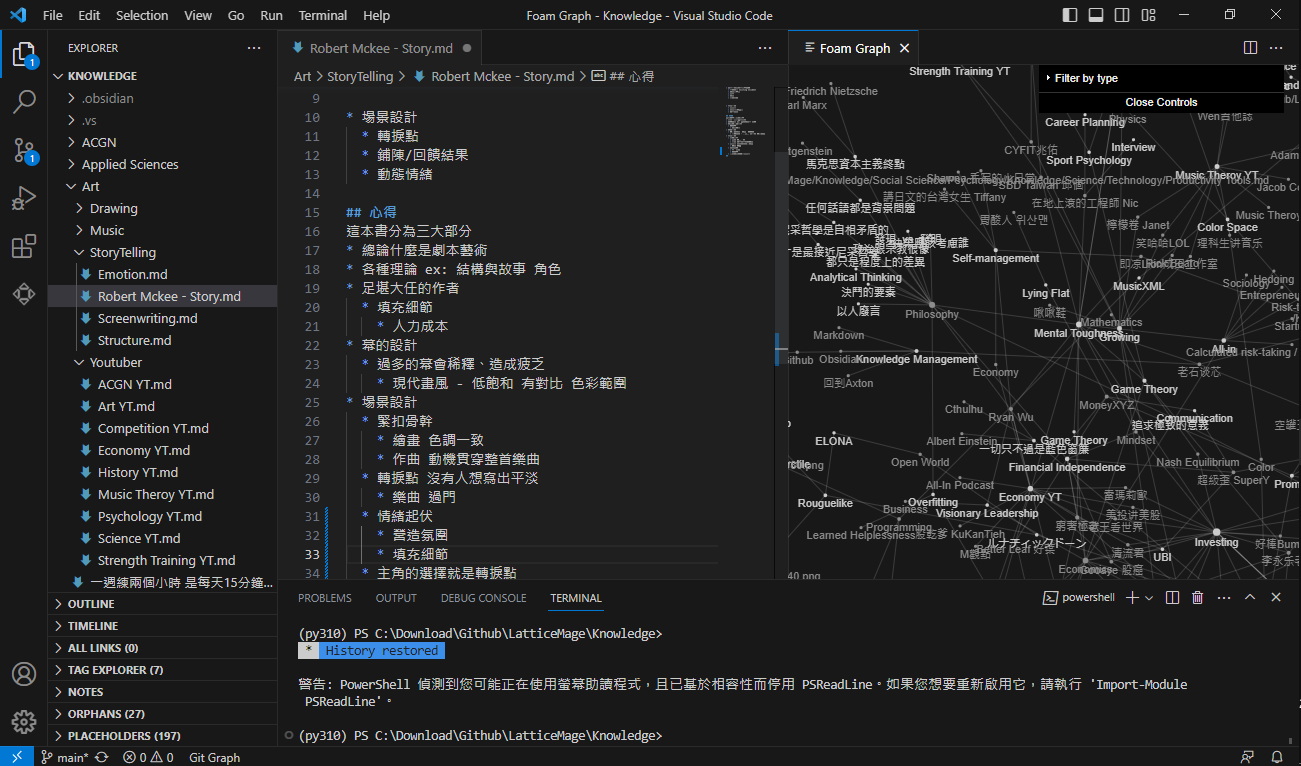Open more actions for Foam Graph group

pos(1276,48)
